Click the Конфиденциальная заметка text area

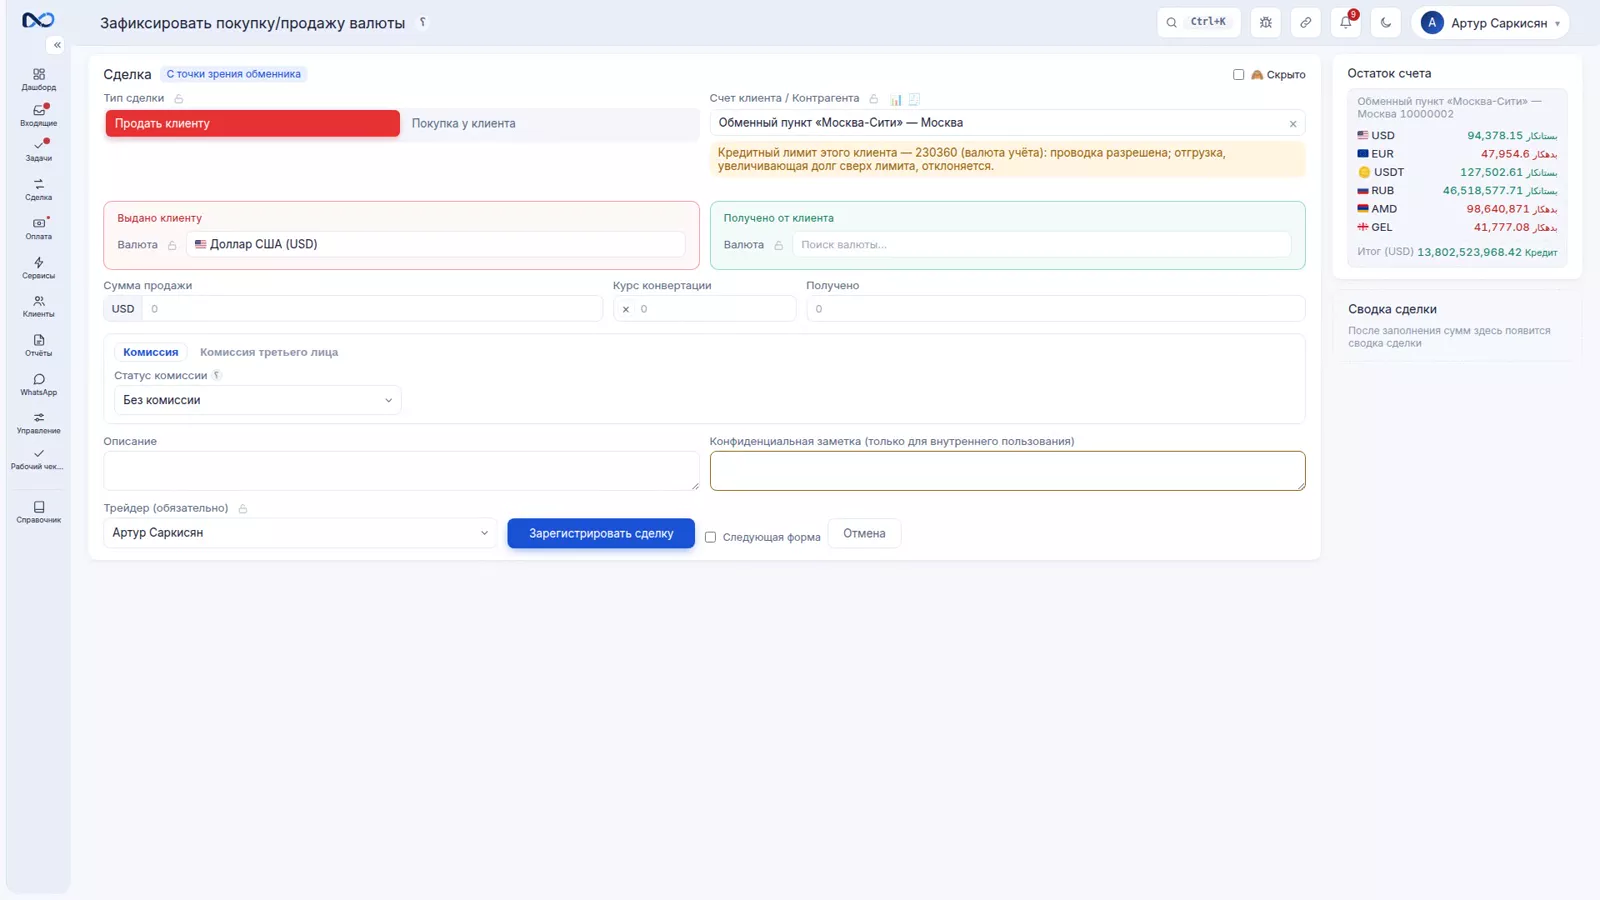click(x=1008, y=471)
